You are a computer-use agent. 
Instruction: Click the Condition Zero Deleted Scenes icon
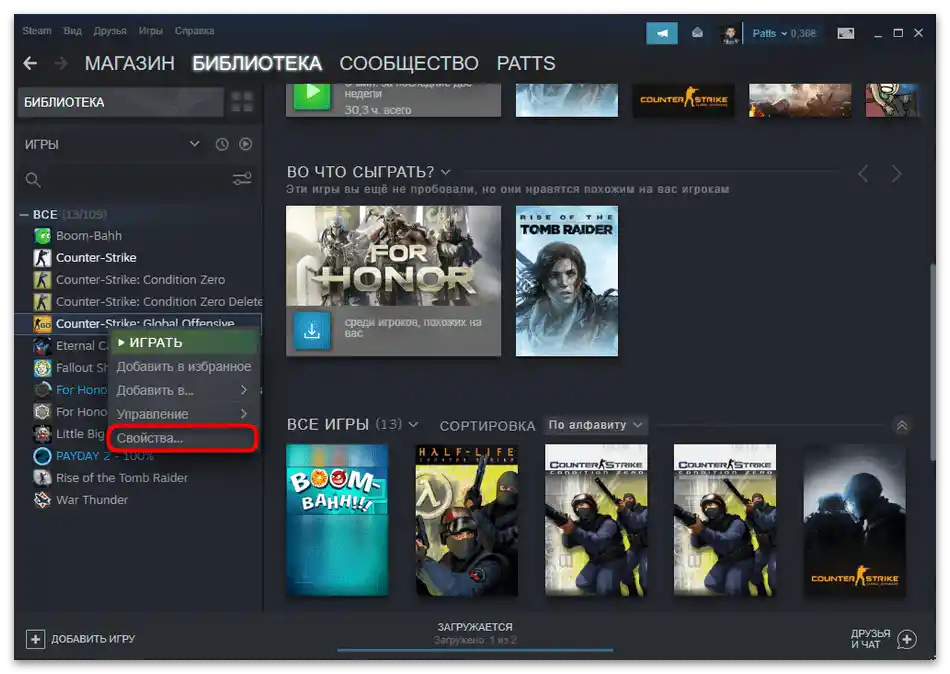tap(42, 302)
